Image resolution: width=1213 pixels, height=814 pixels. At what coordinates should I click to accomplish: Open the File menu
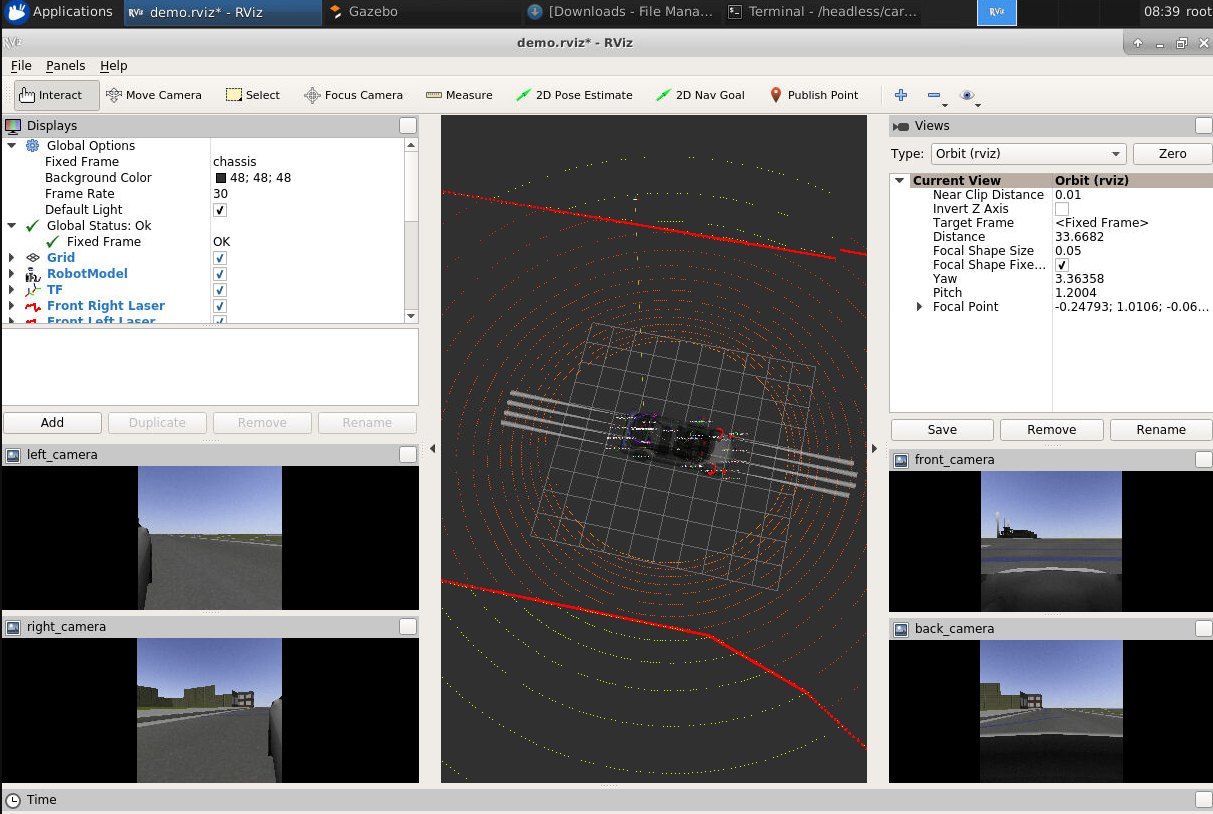[x=21, y=65]
